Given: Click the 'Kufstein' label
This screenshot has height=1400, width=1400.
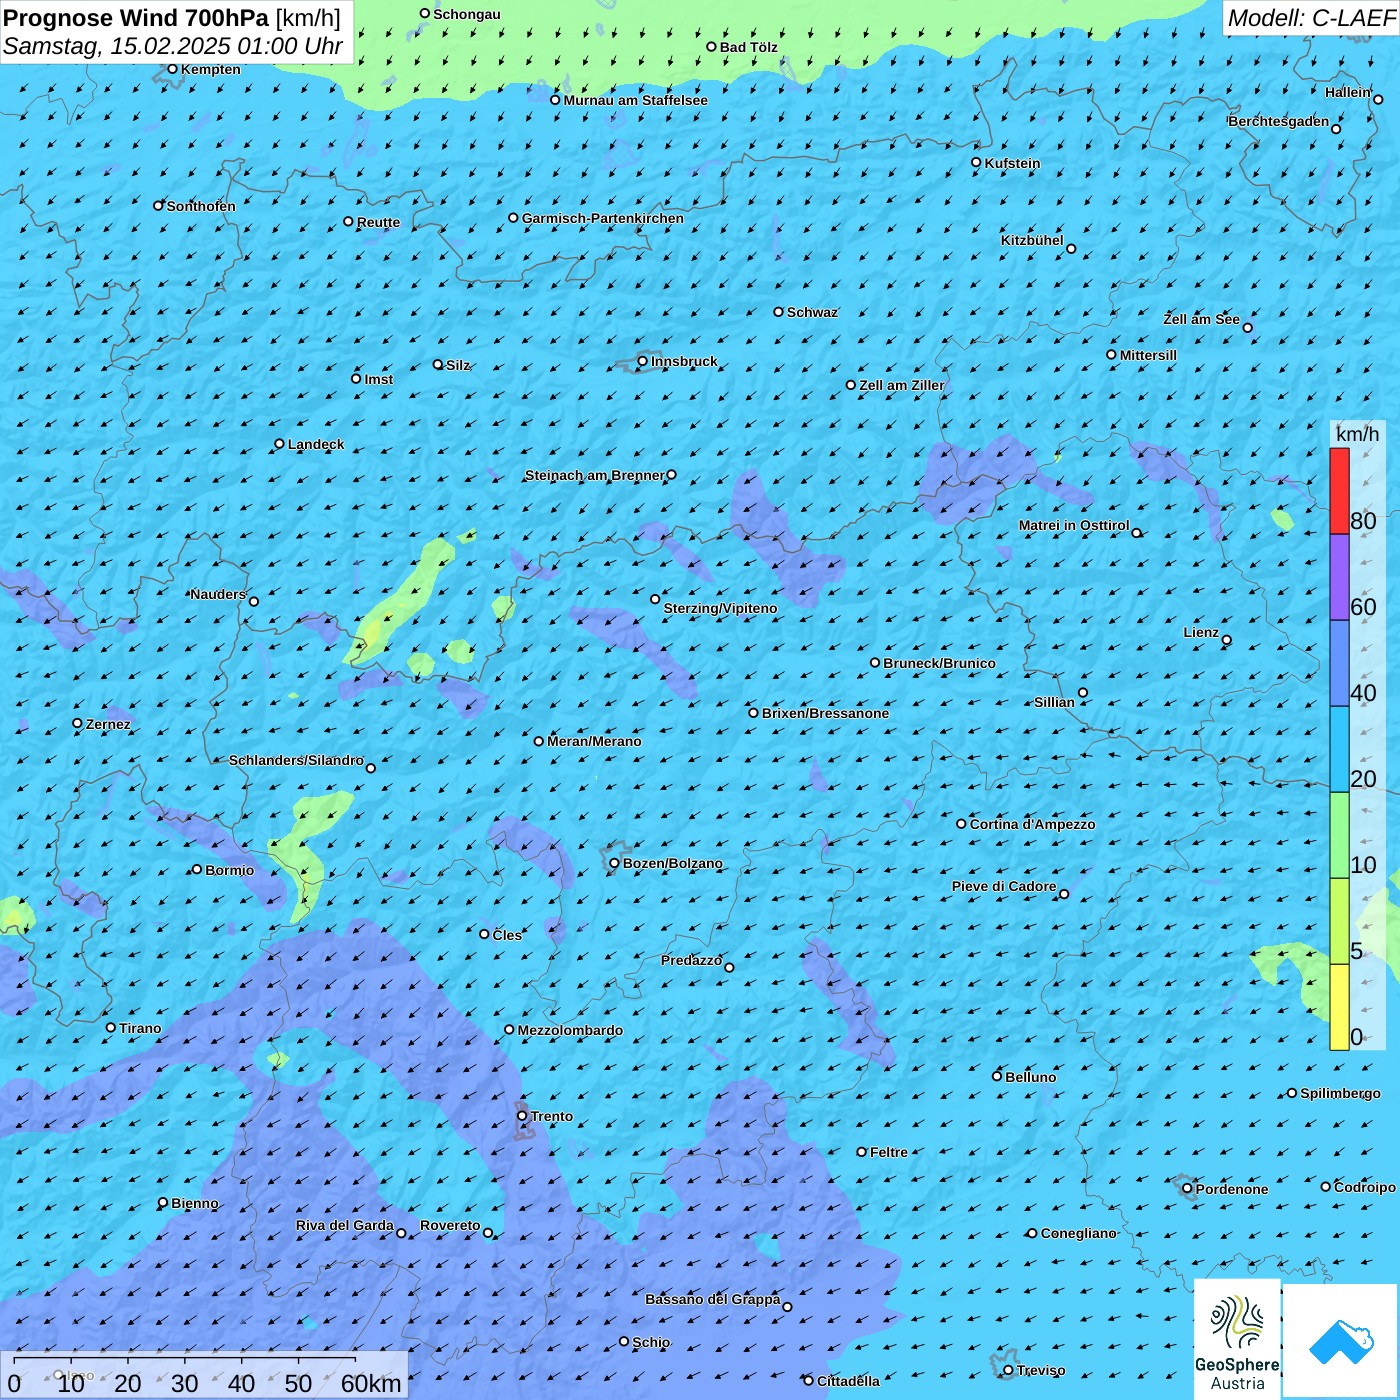Looking at the screenshot, I should [x=1012, y=163].
